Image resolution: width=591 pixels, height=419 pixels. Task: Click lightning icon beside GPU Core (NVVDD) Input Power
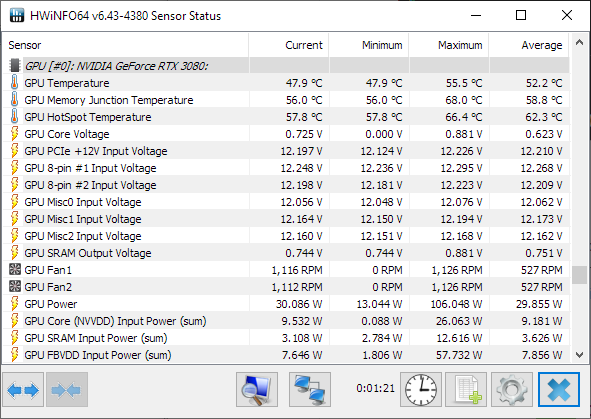[x=14, y=321]
